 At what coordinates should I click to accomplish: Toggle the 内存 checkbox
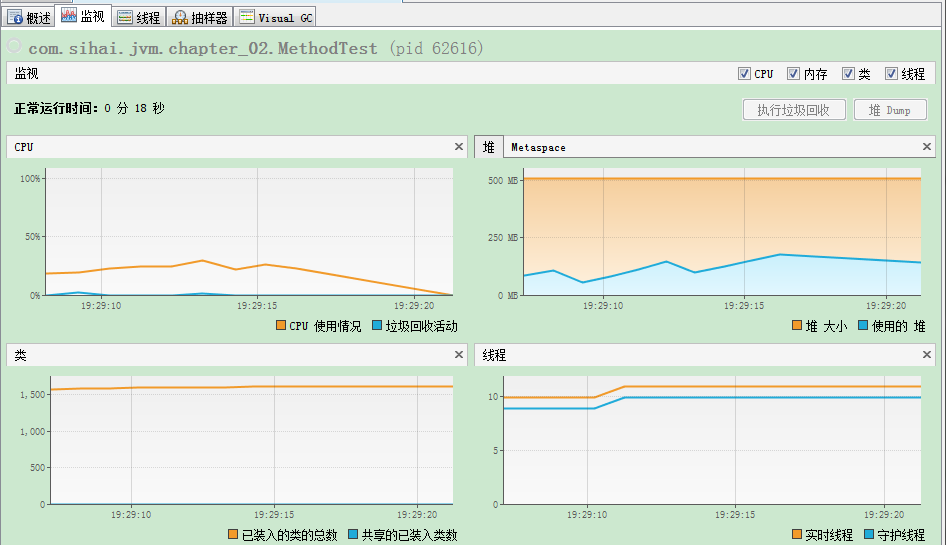(793, 74)
